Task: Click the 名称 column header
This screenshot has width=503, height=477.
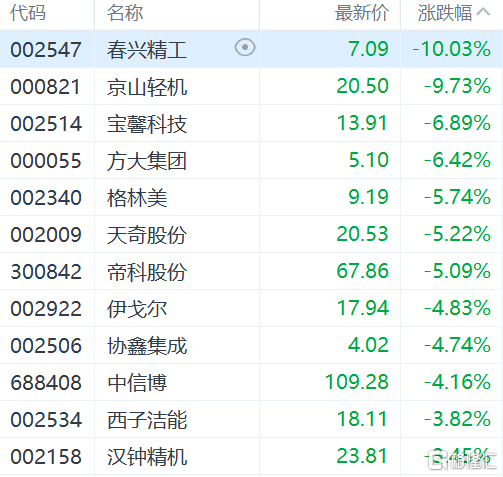Action: click(125, 13)
